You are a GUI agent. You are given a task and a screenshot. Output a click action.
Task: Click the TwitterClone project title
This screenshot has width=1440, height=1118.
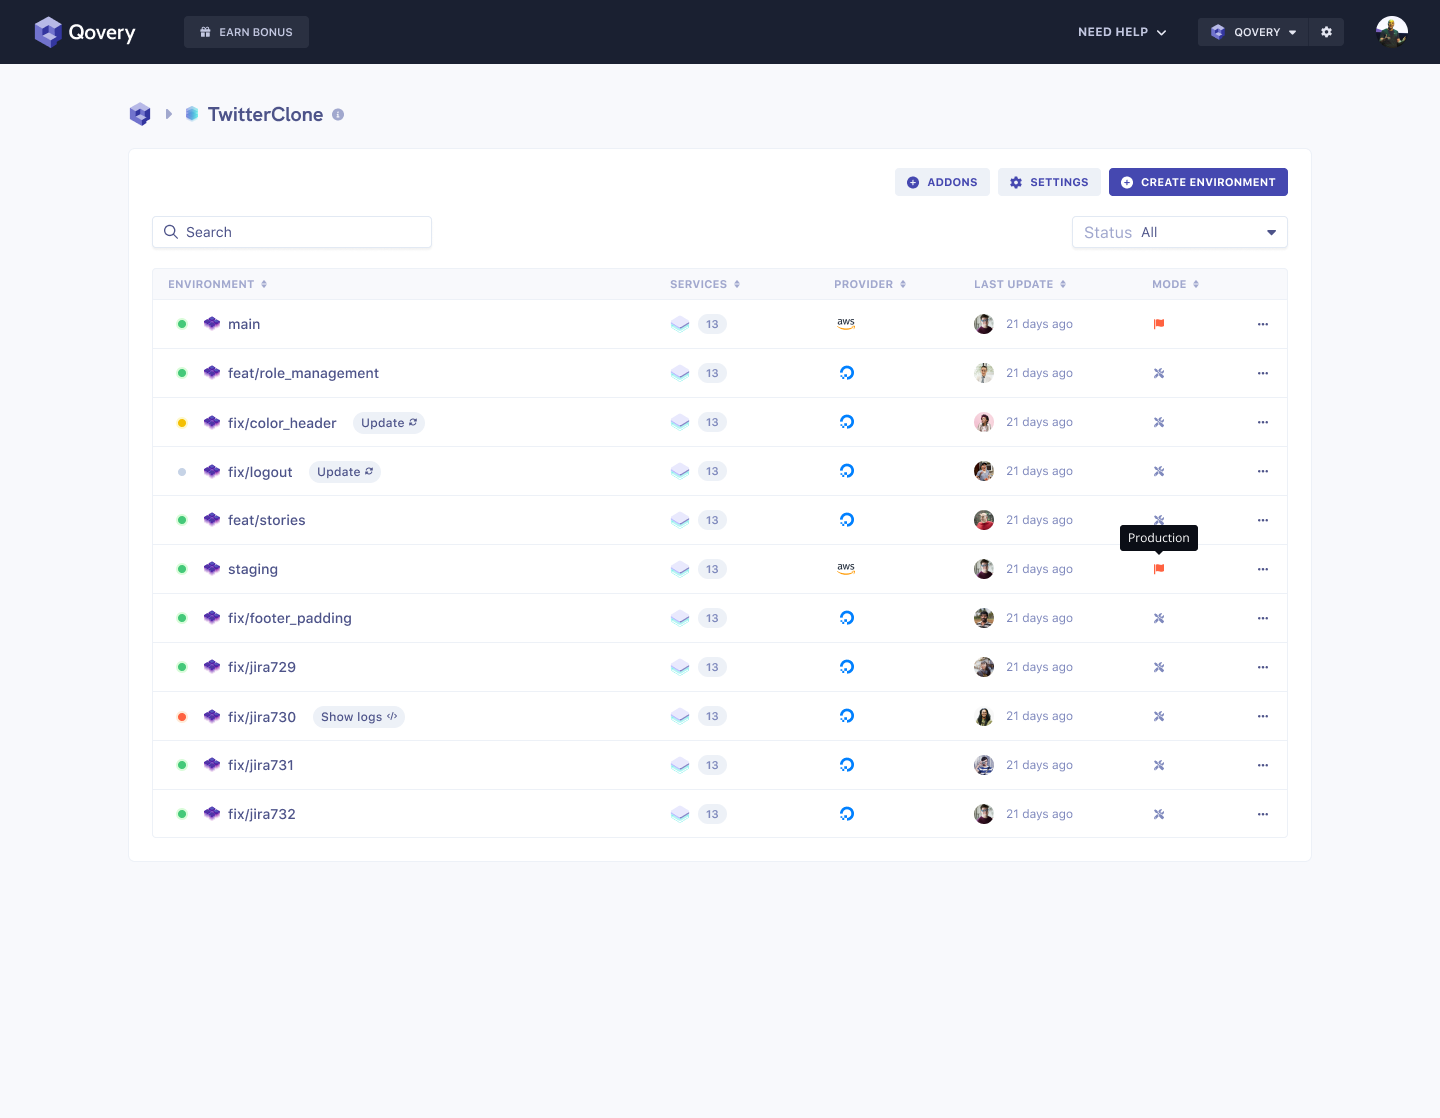pos(265,115)
